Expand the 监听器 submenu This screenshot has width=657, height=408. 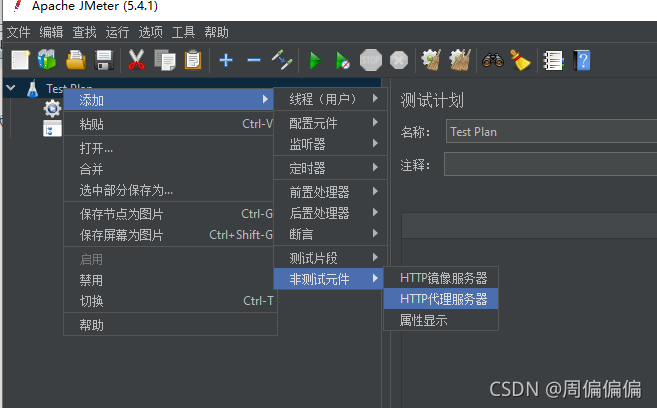pyautogui.click(x=330, y=144)
